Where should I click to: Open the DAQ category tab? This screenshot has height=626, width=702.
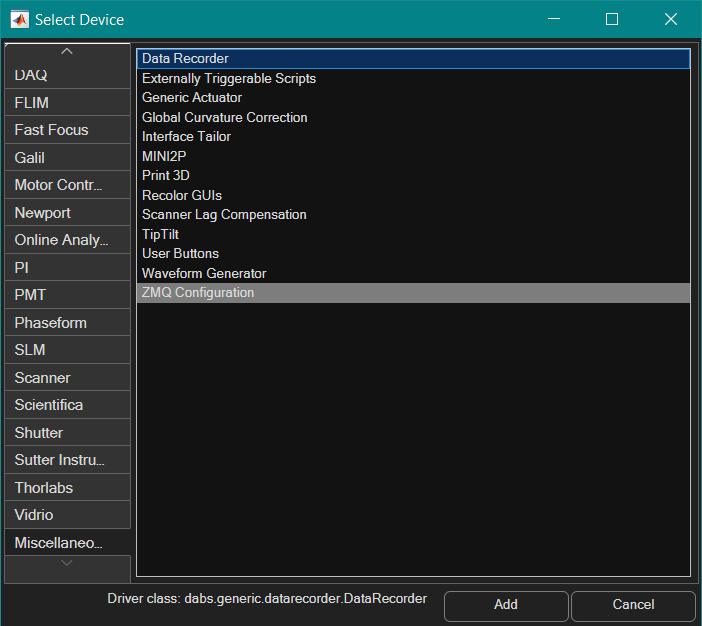[68, 75]
